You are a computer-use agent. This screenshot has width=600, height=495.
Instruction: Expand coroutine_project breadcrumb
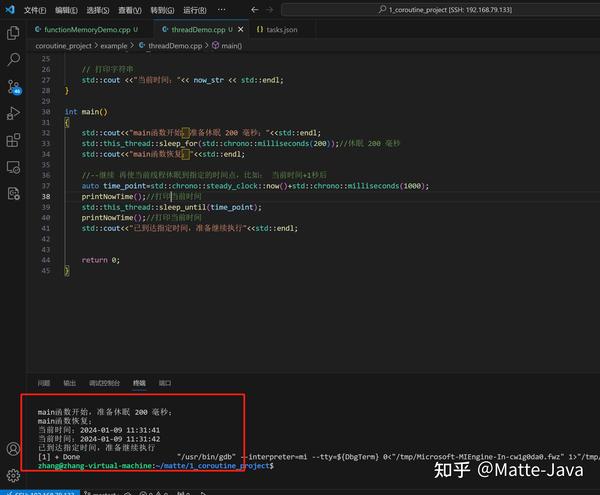pyautogui.click(x=64, y=46)
